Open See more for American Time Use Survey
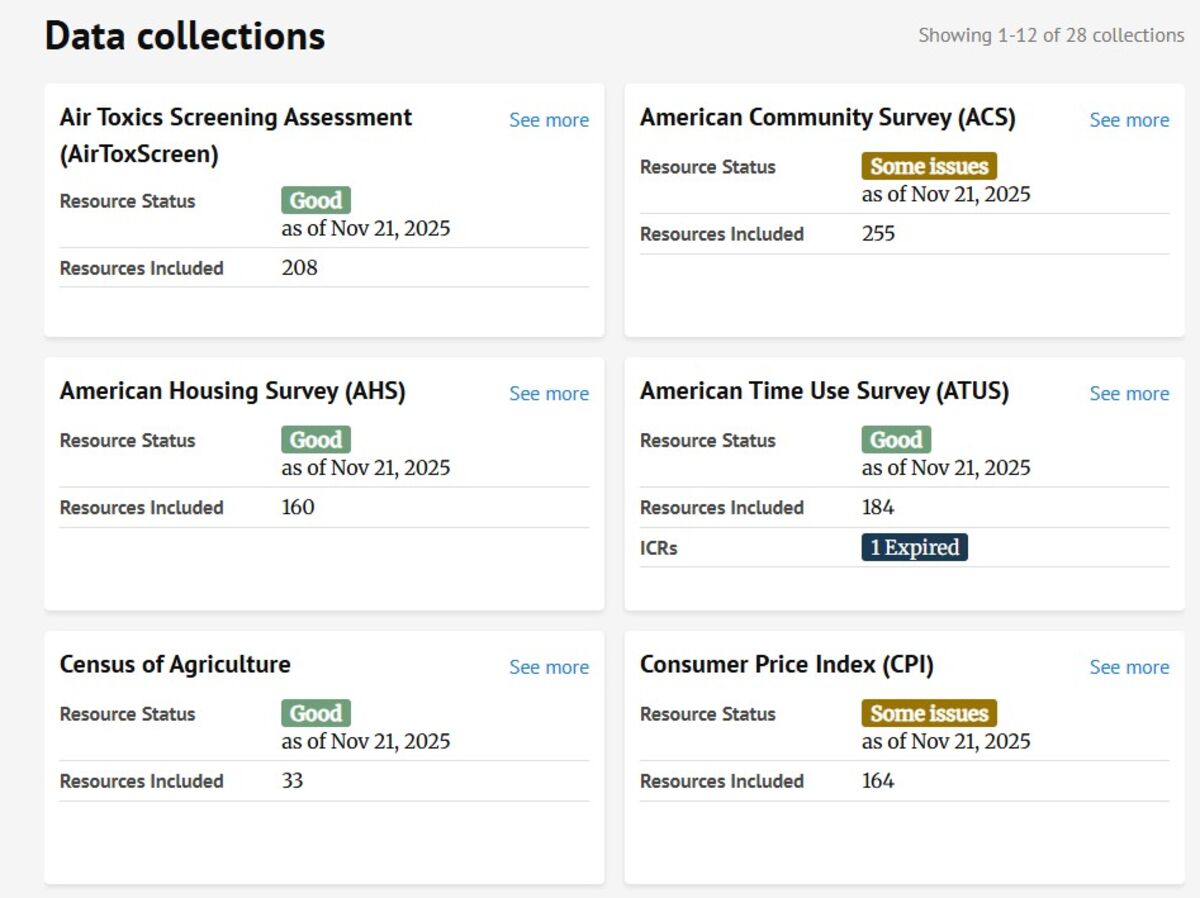The image size is (1200, 898). [x=1129, y=394]
